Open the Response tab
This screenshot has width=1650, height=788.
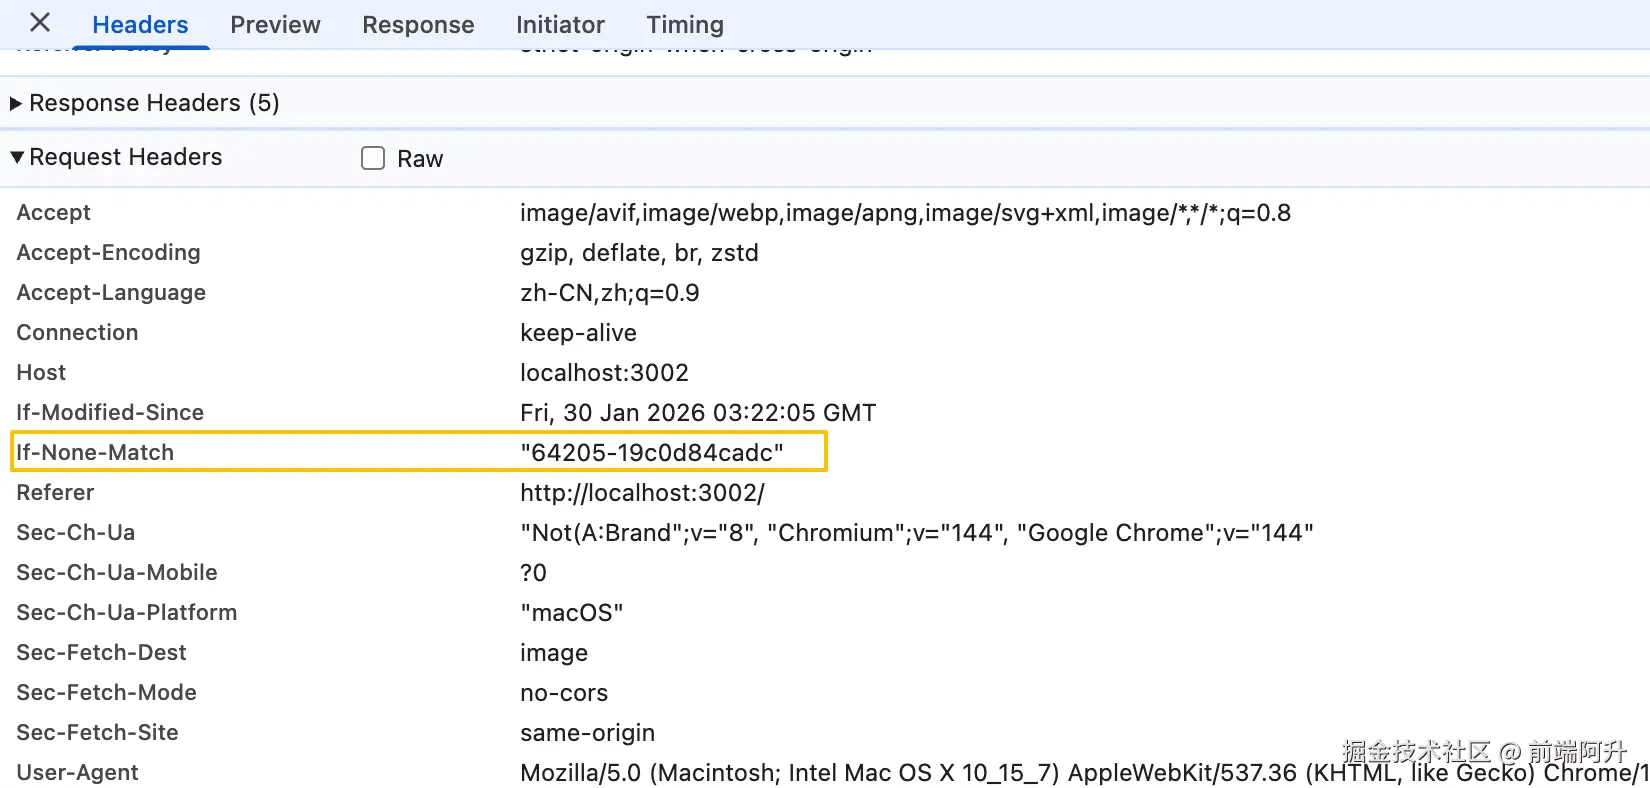click(418, 25)
